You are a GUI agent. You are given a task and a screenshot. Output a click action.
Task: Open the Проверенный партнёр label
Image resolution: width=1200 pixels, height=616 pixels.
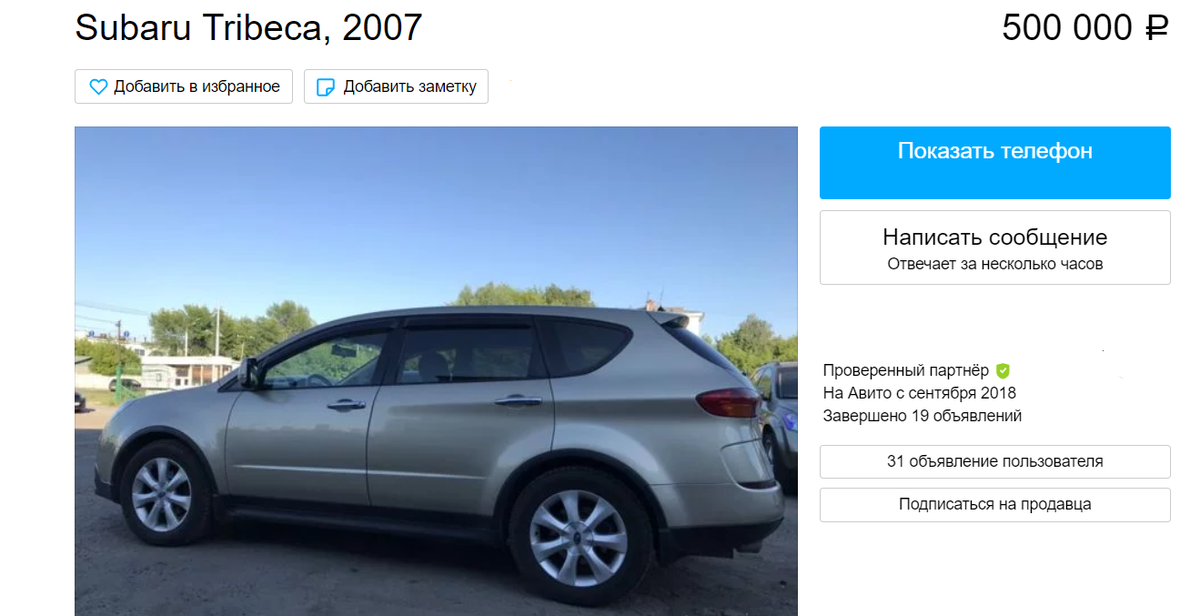(x=906, y=370)
